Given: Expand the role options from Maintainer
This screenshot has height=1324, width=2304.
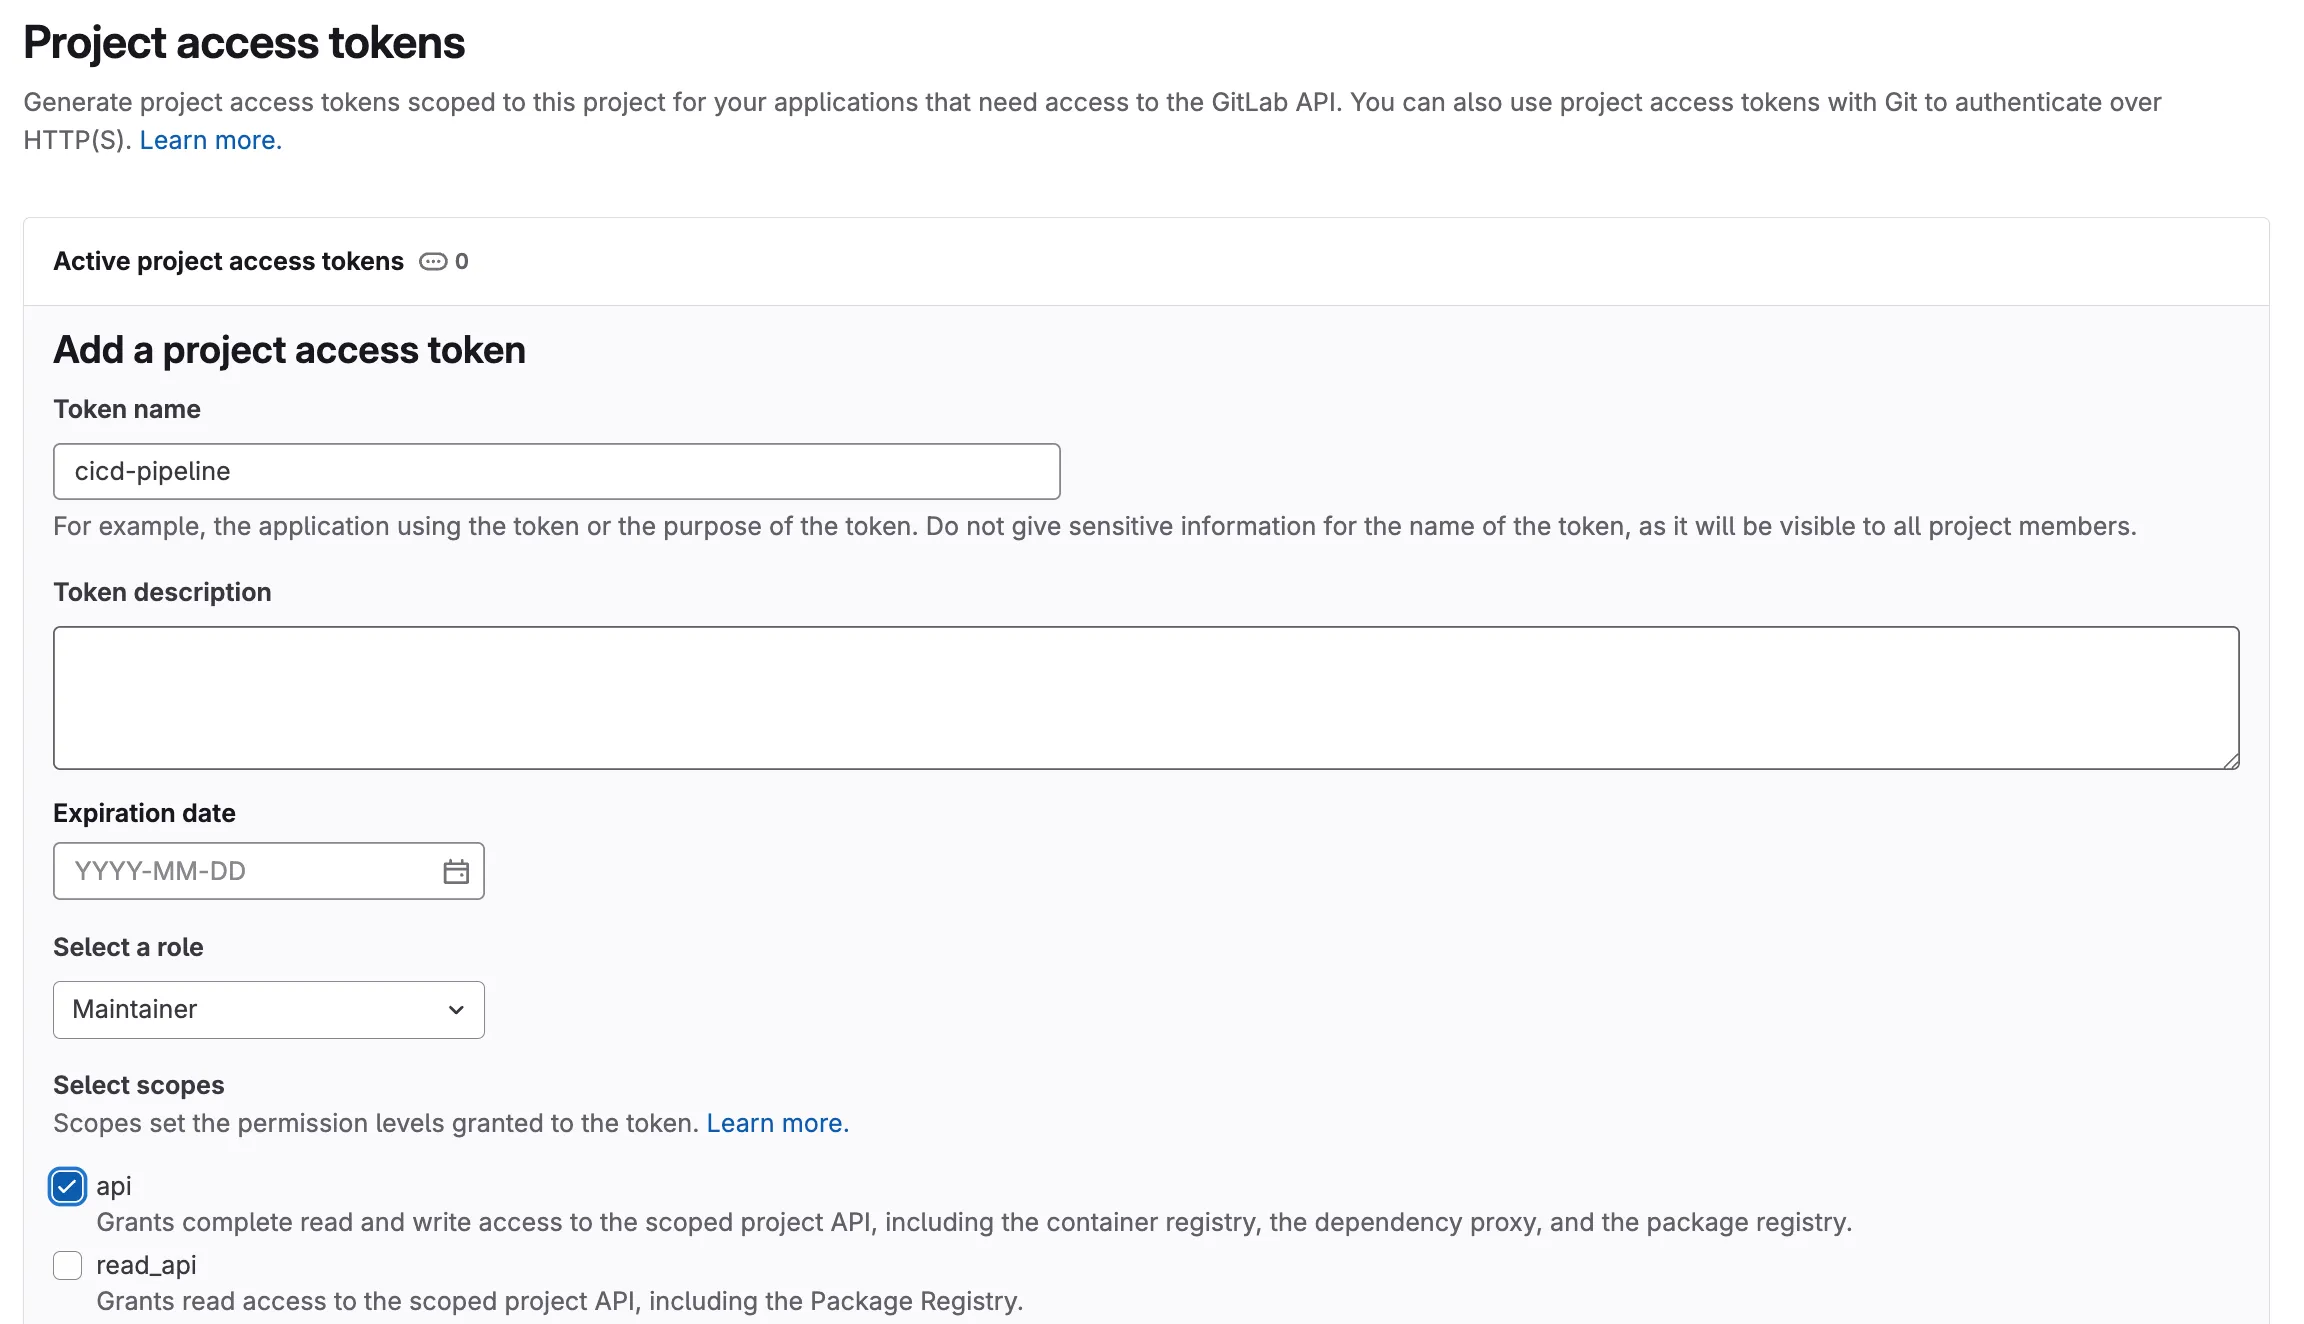Looking at the screenshot, I should (268, 1010).
